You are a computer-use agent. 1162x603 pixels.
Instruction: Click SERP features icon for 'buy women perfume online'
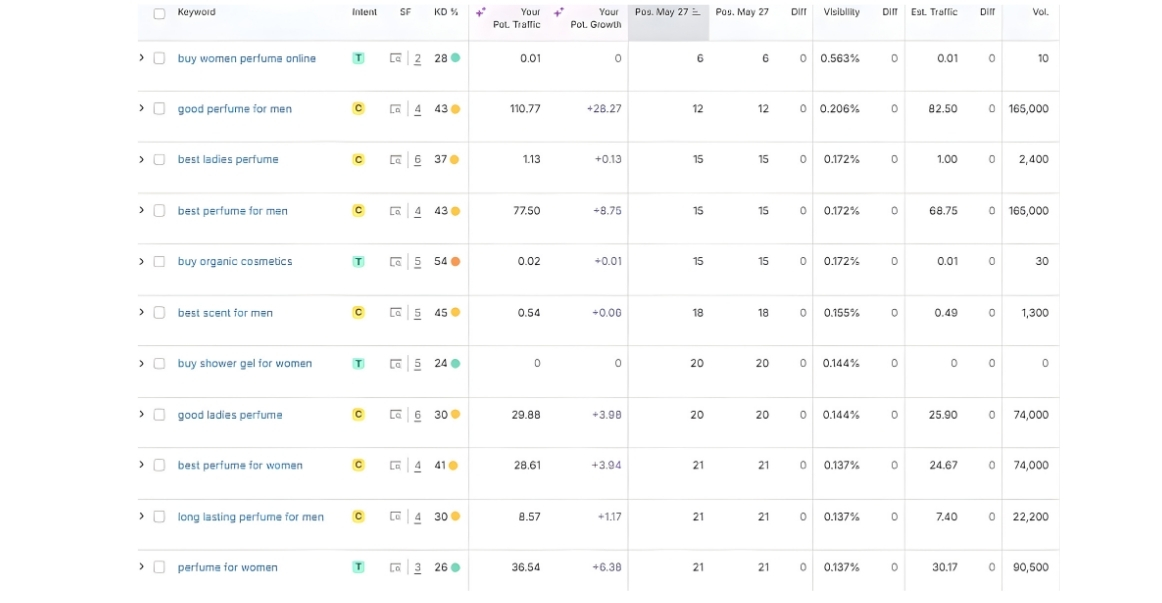point(396,58)
